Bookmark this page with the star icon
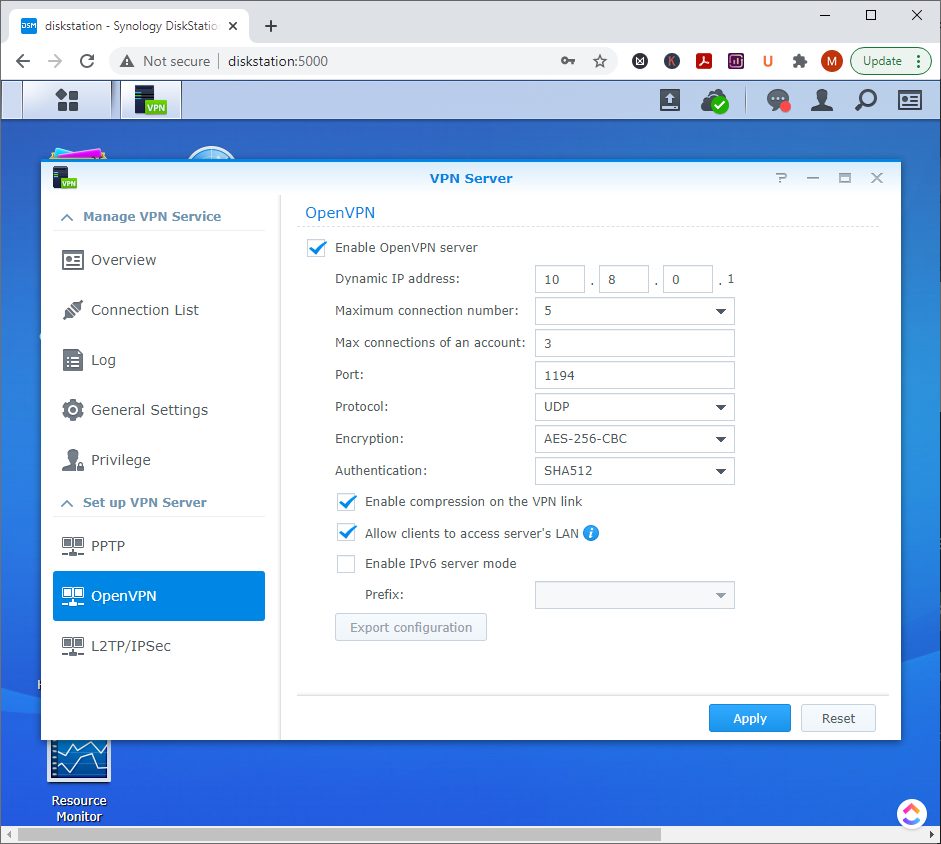941x844 pixels. point(600,61)
